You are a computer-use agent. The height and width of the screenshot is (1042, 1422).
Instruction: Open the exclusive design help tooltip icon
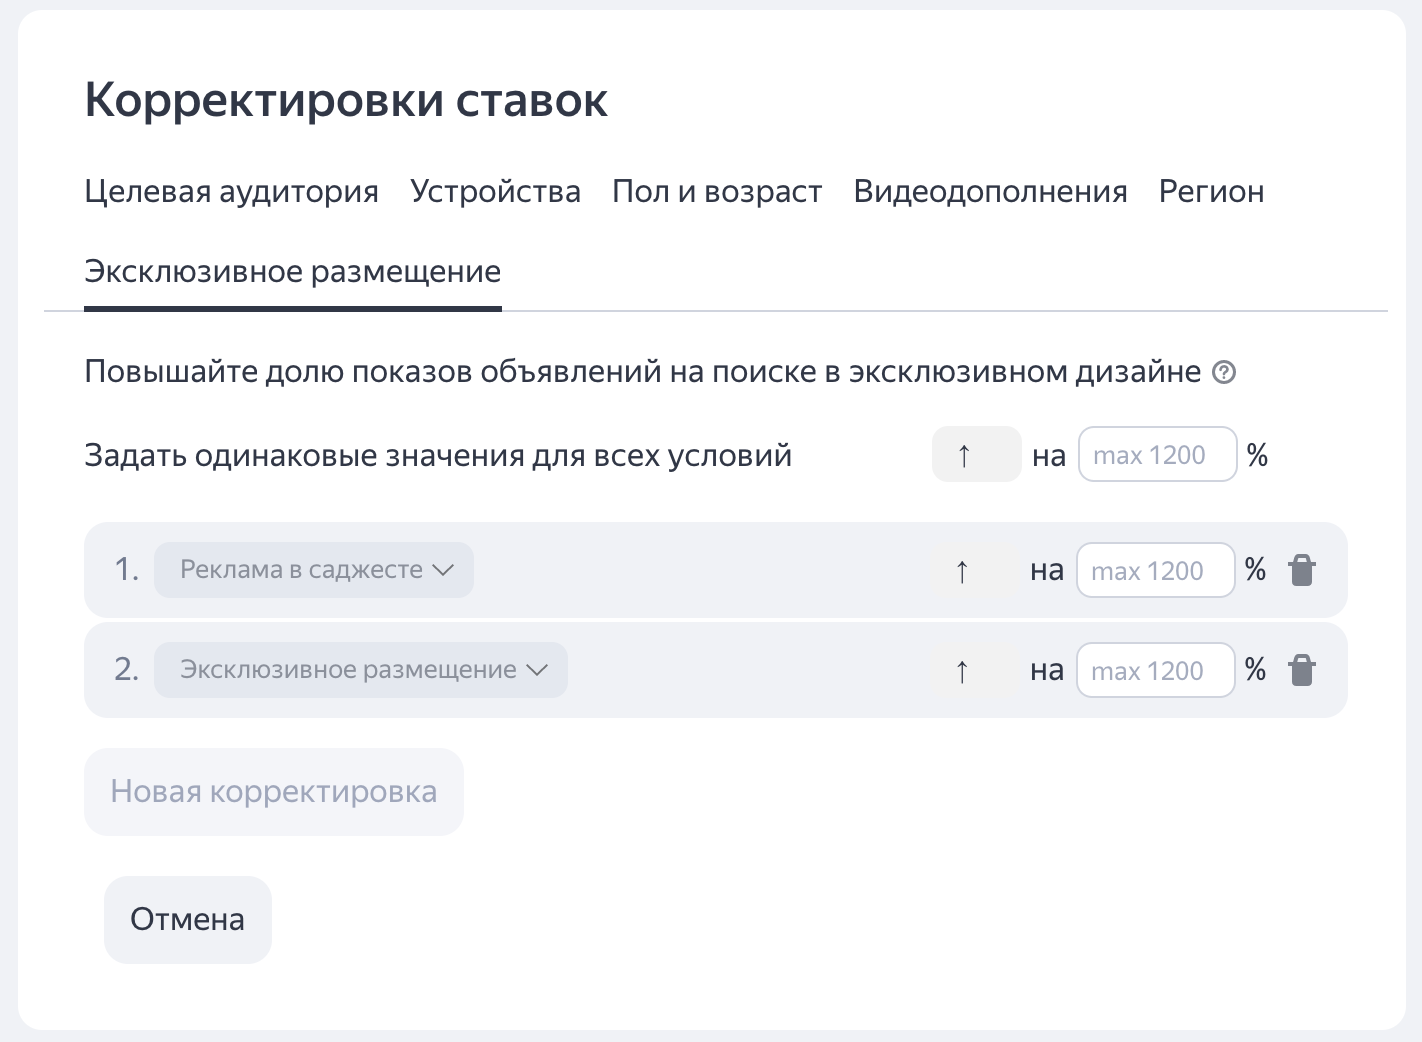point(1224,373)
